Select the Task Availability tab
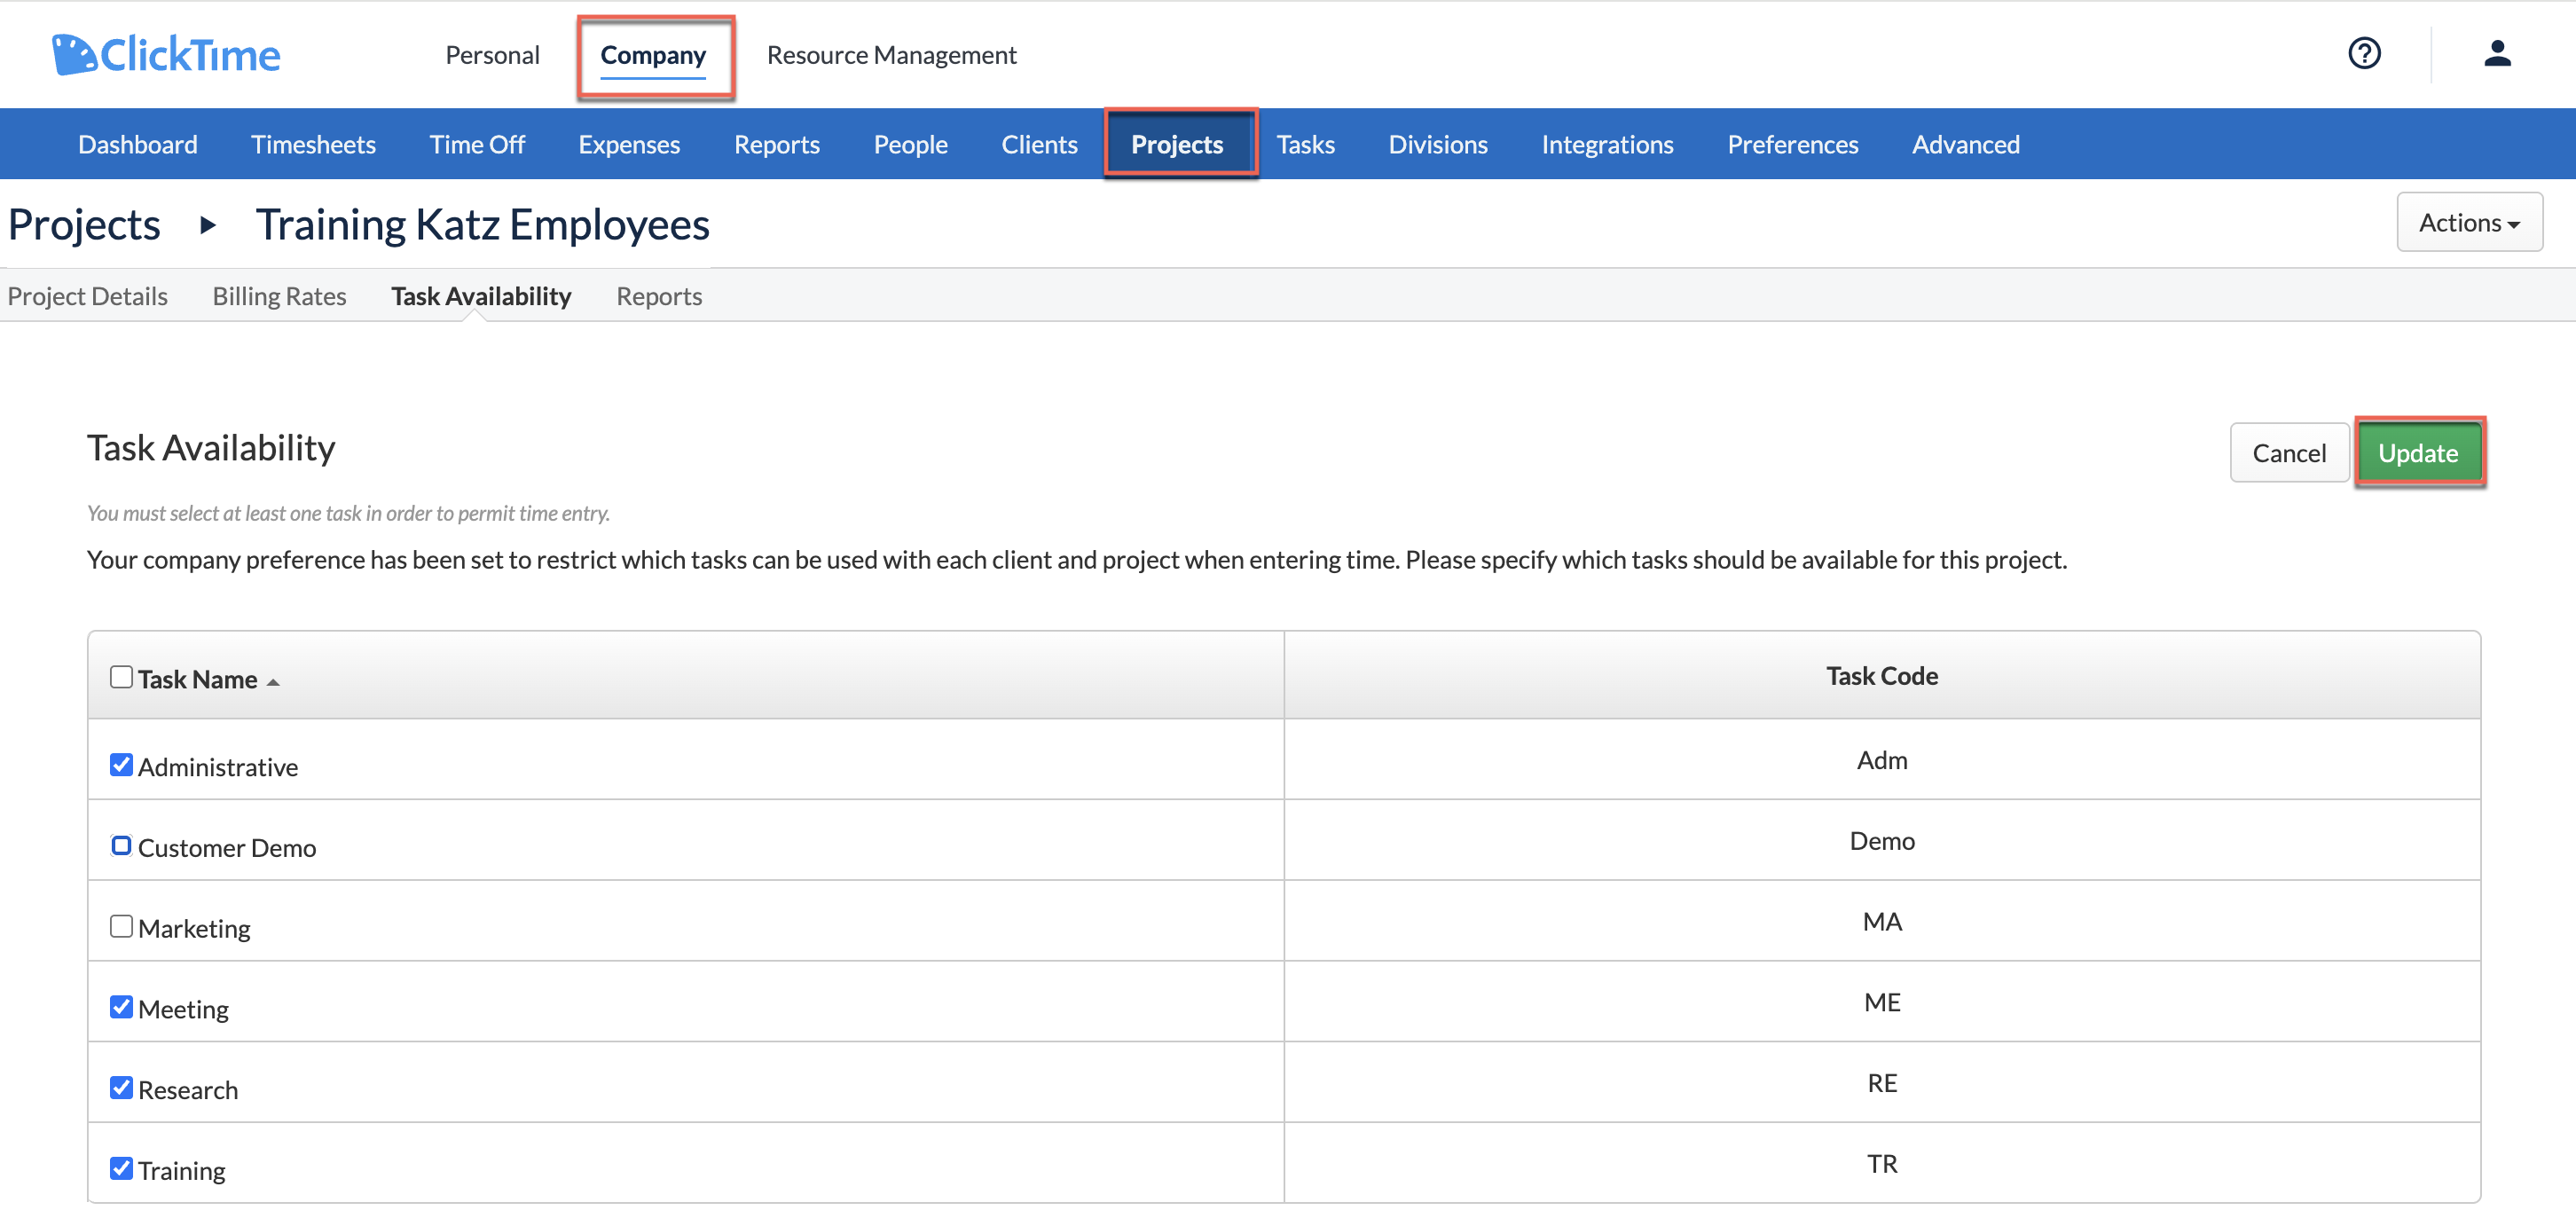The width and height of the screenshot is (2576, 1226). [481, 296]
